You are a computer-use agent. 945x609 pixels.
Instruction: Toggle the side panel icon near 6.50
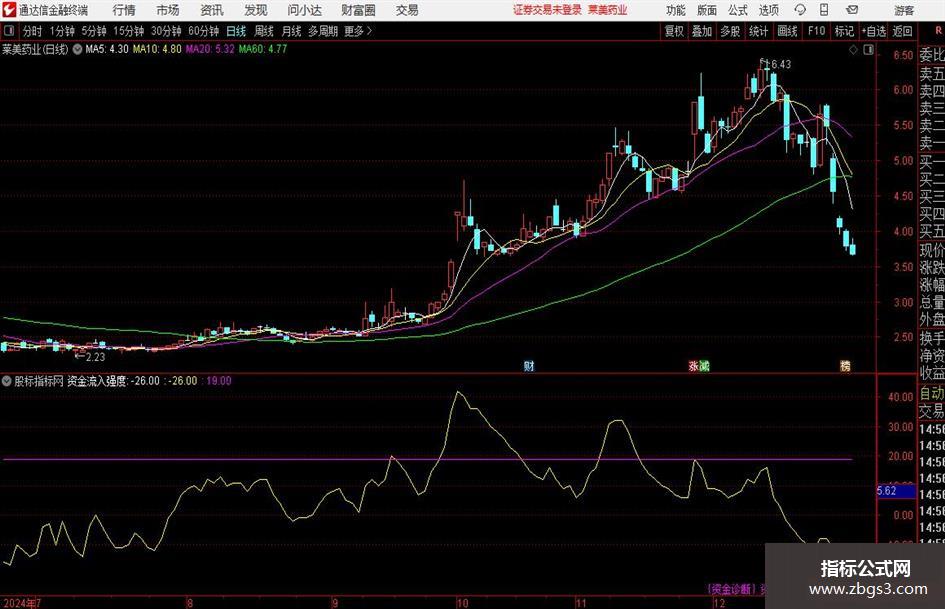click(x=868, y=50)
